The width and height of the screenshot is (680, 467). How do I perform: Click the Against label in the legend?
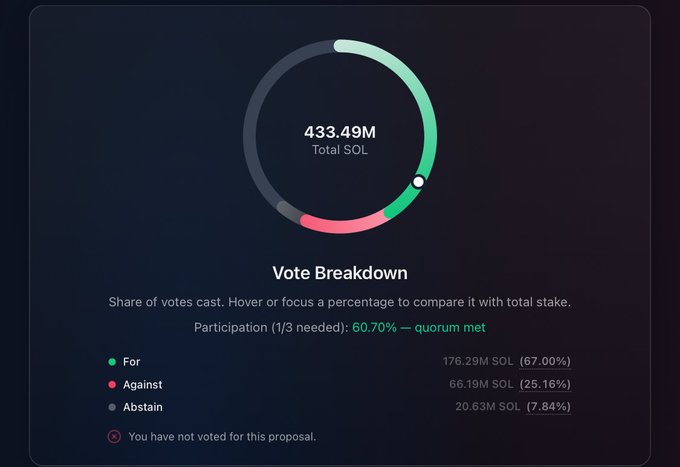tap(142, 385)
